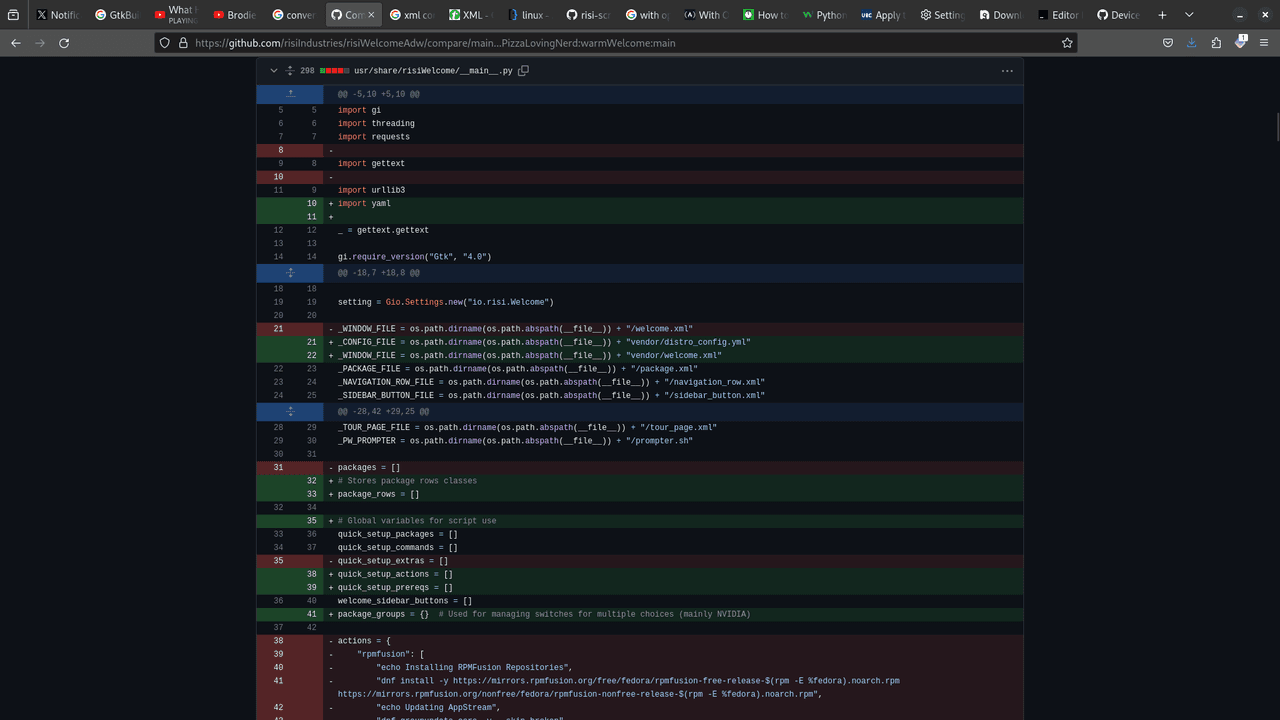1280x720 pixels.
Task: Expand lines above hunk @@ -5,10 +5,10 @@
Action: [x=290, y=94]
